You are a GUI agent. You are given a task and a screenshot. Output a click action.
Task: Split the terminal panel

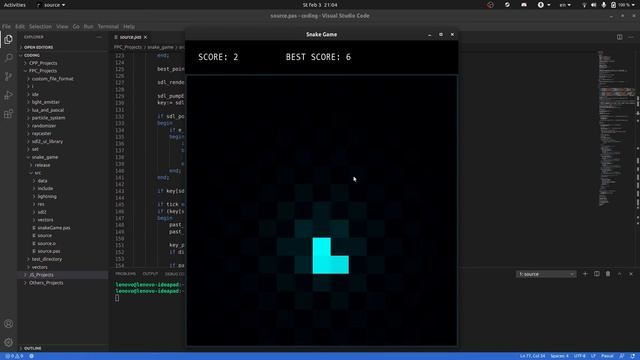[x=597, y=274]
